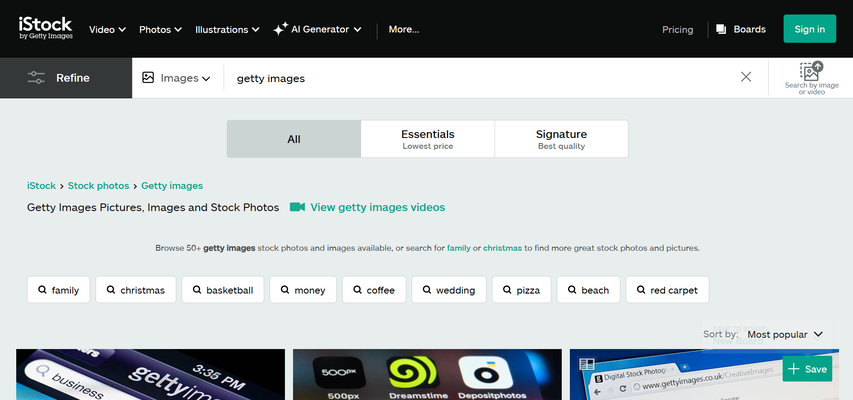Open the Refine filters panel
Viewport: 853px width, 400px height.
66,78
